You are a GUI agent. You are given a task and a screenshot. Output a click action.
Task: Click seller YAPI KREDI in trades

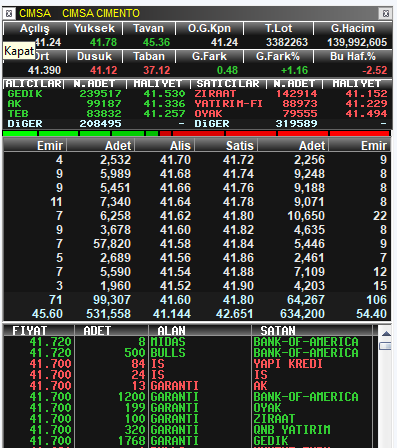[288, 364]
